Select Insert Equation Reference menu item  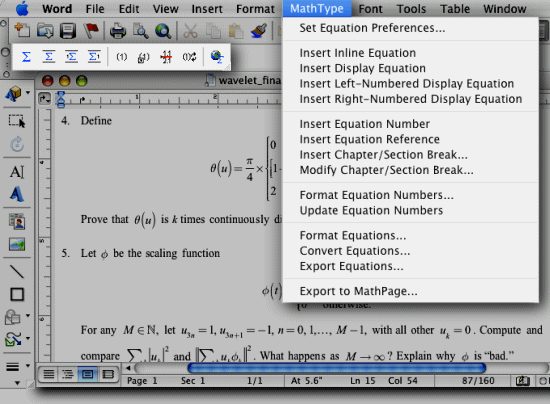pos(411,139)
